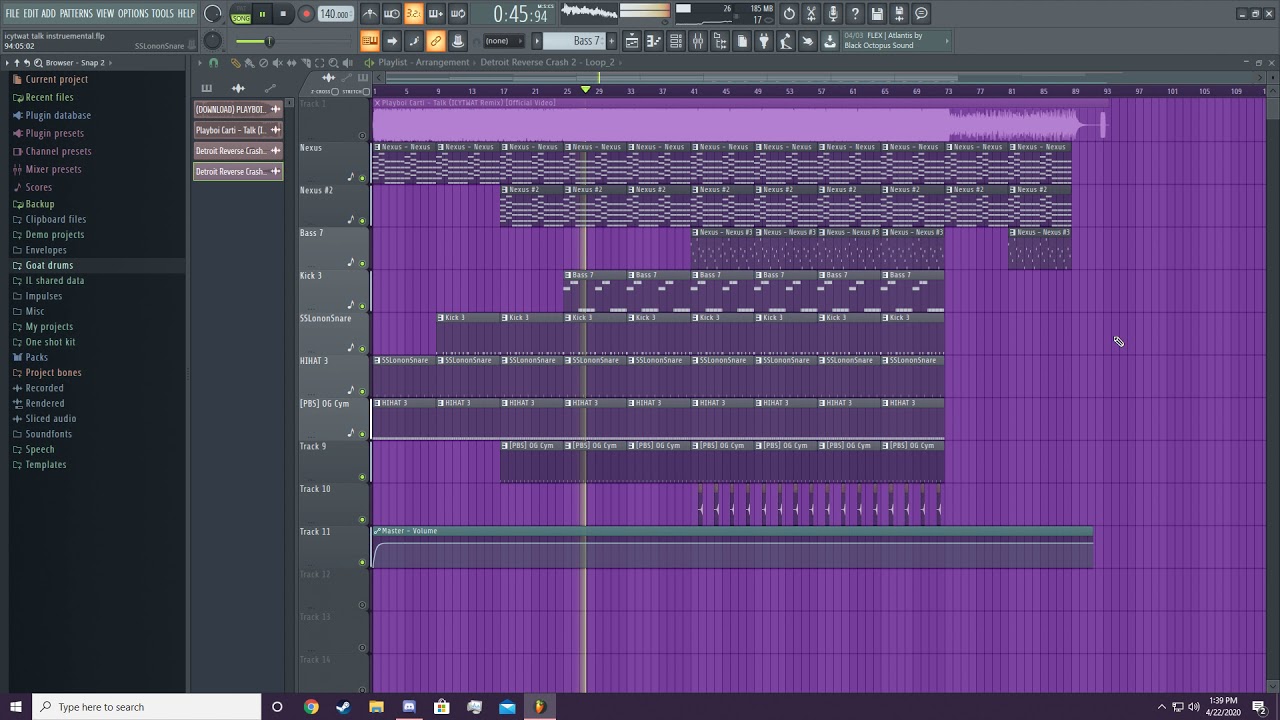
Task: Select the paint brush tool
Action: pyautogui.click(x=250, y=63)
